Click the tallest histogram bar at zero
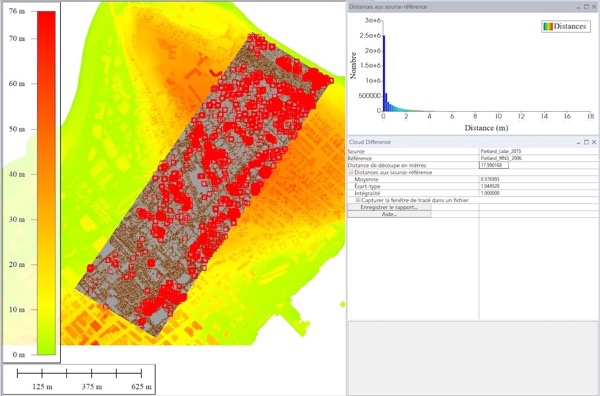The width and height of the screenshot is (600, 396). pos(384,73)
